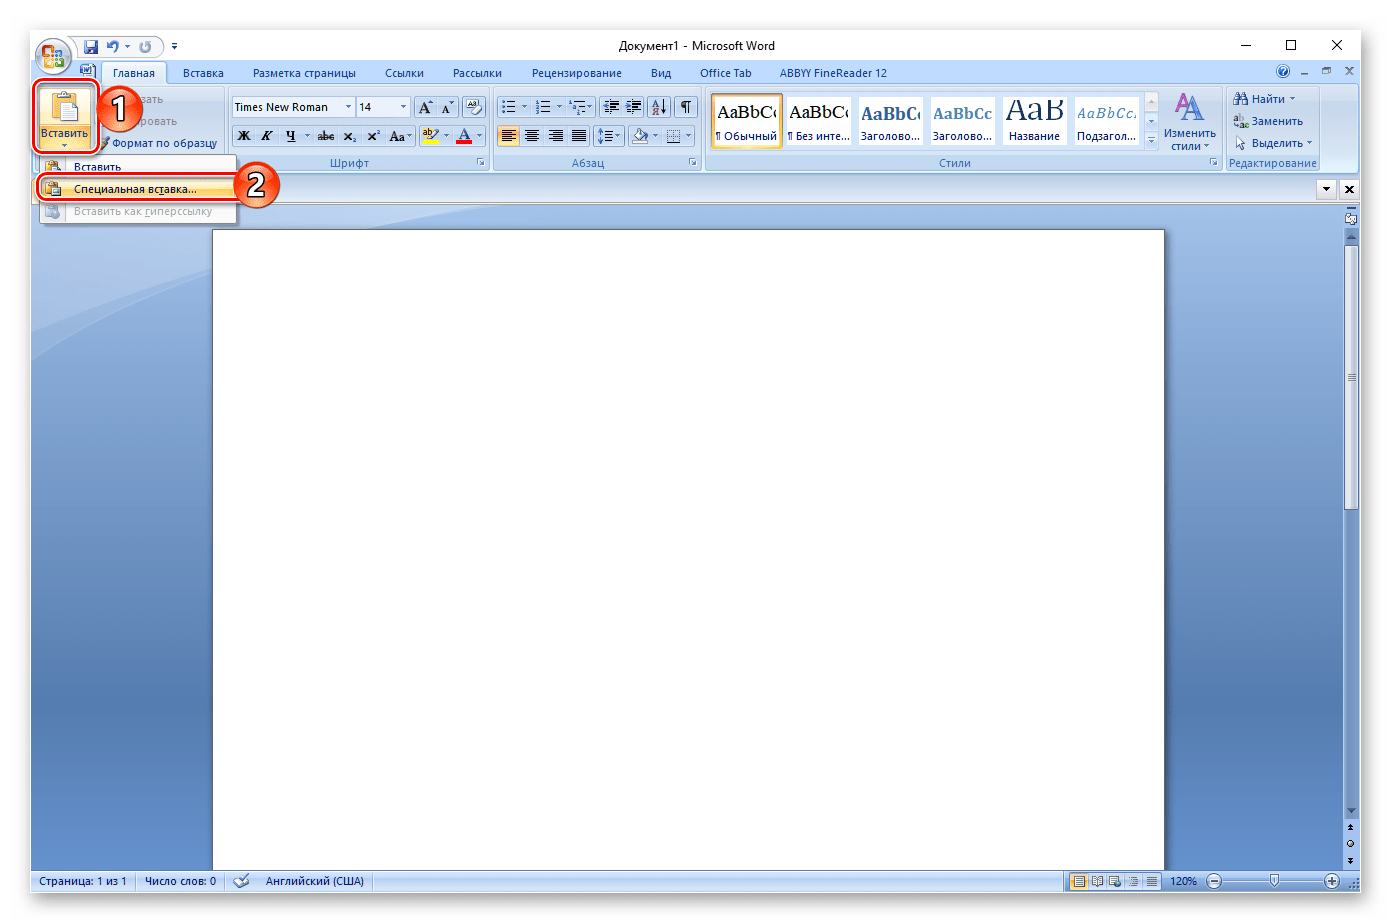Screen dimensions: 1391x923
Task: Click Английский (США) language in status bar
Action: (x=314, y=881)
